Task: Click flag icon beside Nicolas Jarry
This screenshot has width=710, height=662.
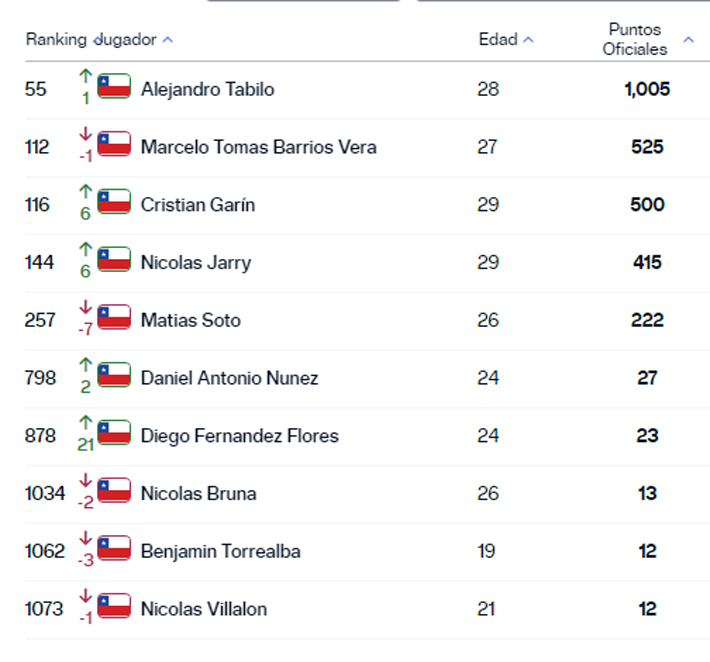Action: click(x=114, y=261)
